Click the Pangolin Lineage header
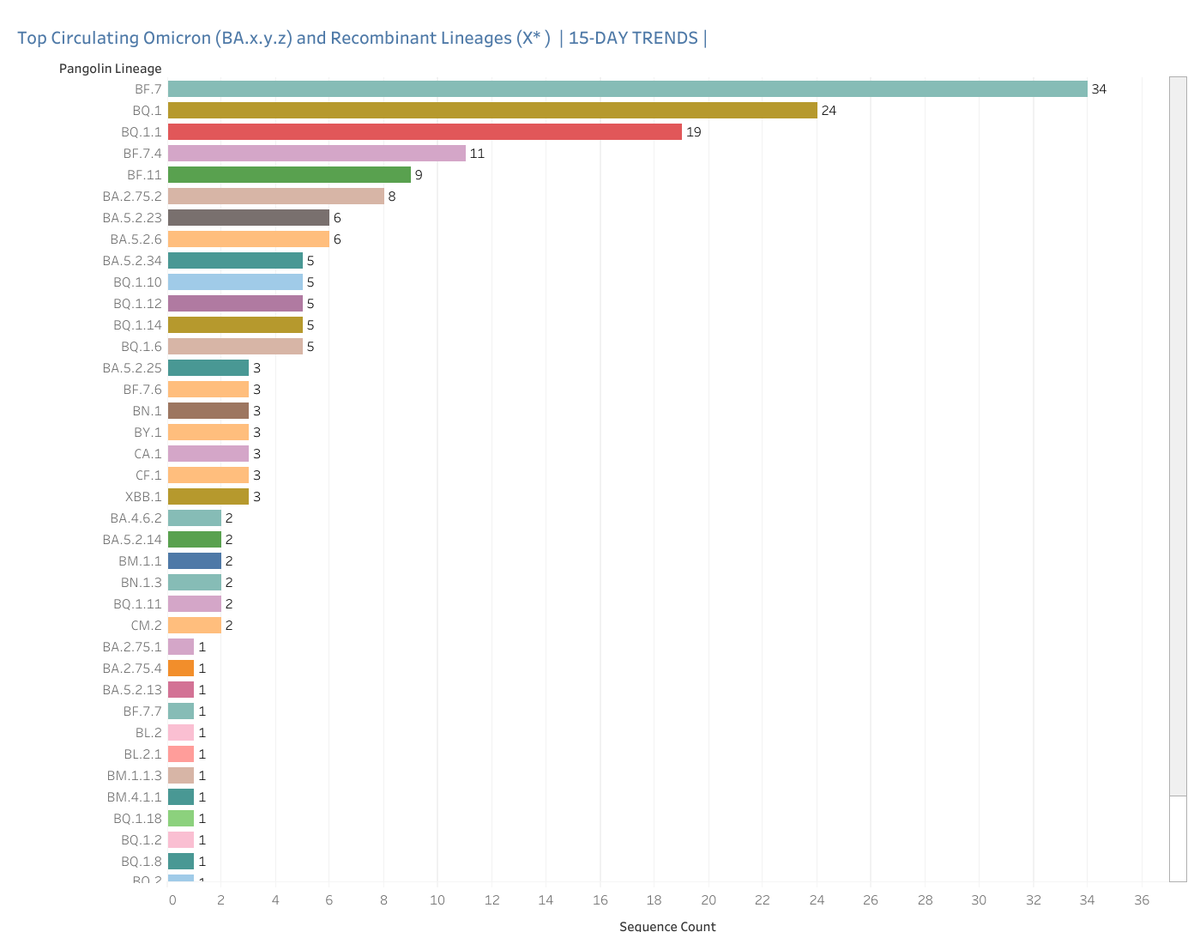 point(110,68)
